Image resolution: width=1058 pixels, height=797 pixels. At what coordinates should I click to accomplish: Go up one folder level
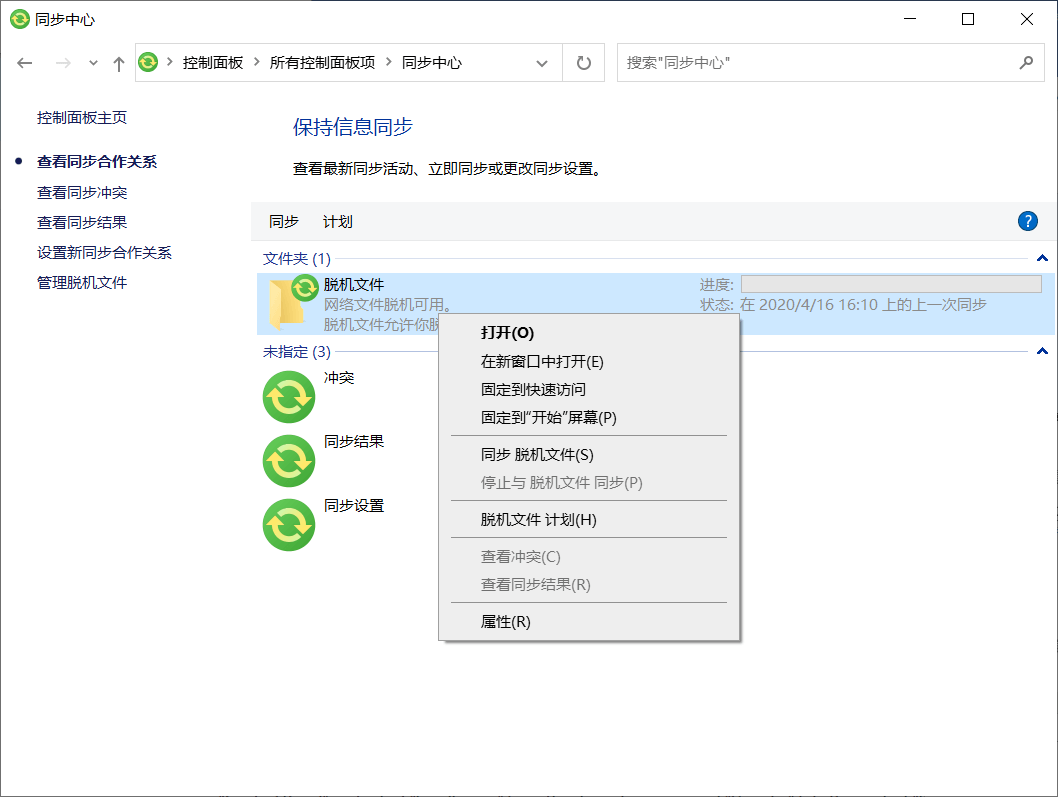119,63
